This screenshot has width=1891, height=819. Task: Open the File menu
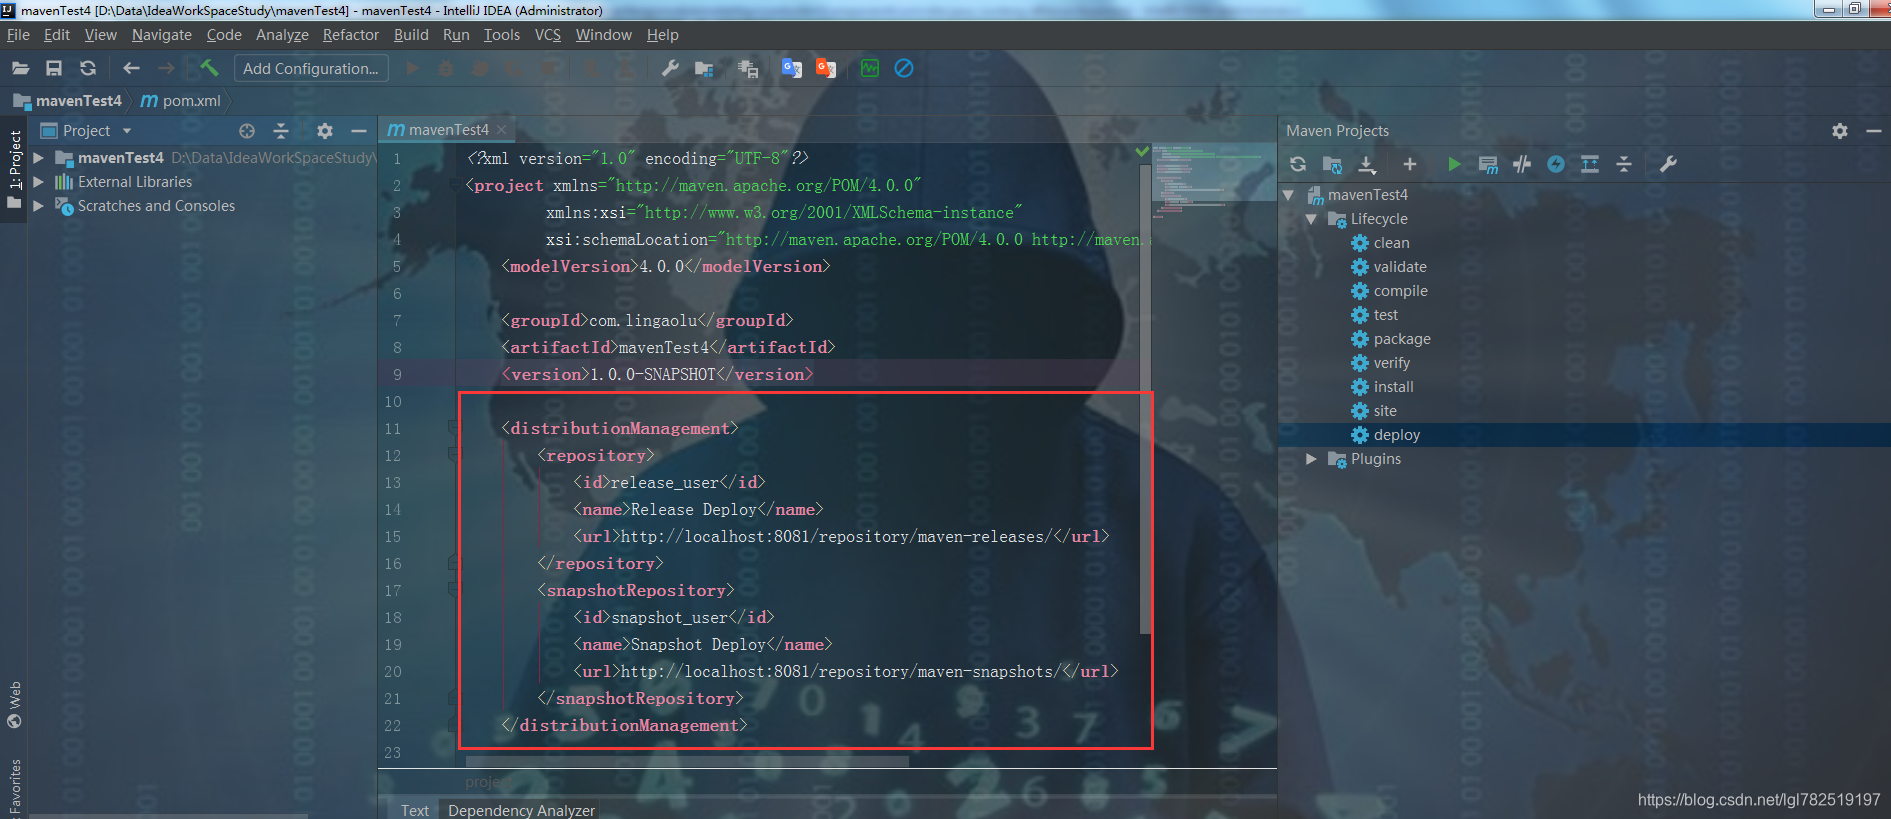coord(18,35)
